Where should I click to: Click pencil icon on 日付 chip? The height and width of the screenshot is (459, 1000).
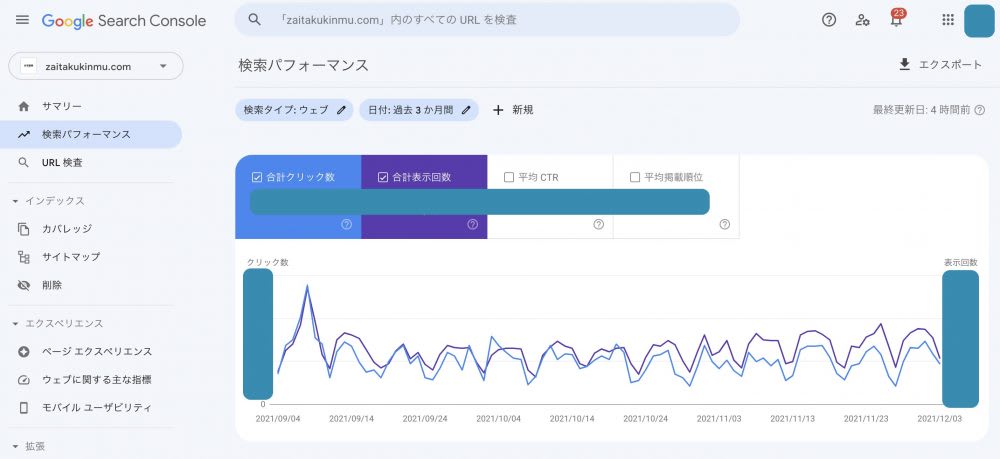(466, 110)
